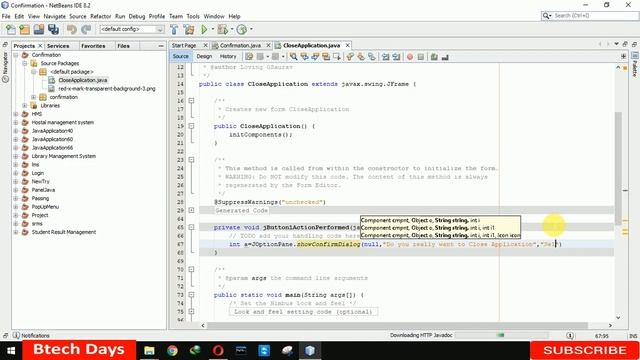
Task: Open the Refactor menu
Action: (x=100, y=16)
